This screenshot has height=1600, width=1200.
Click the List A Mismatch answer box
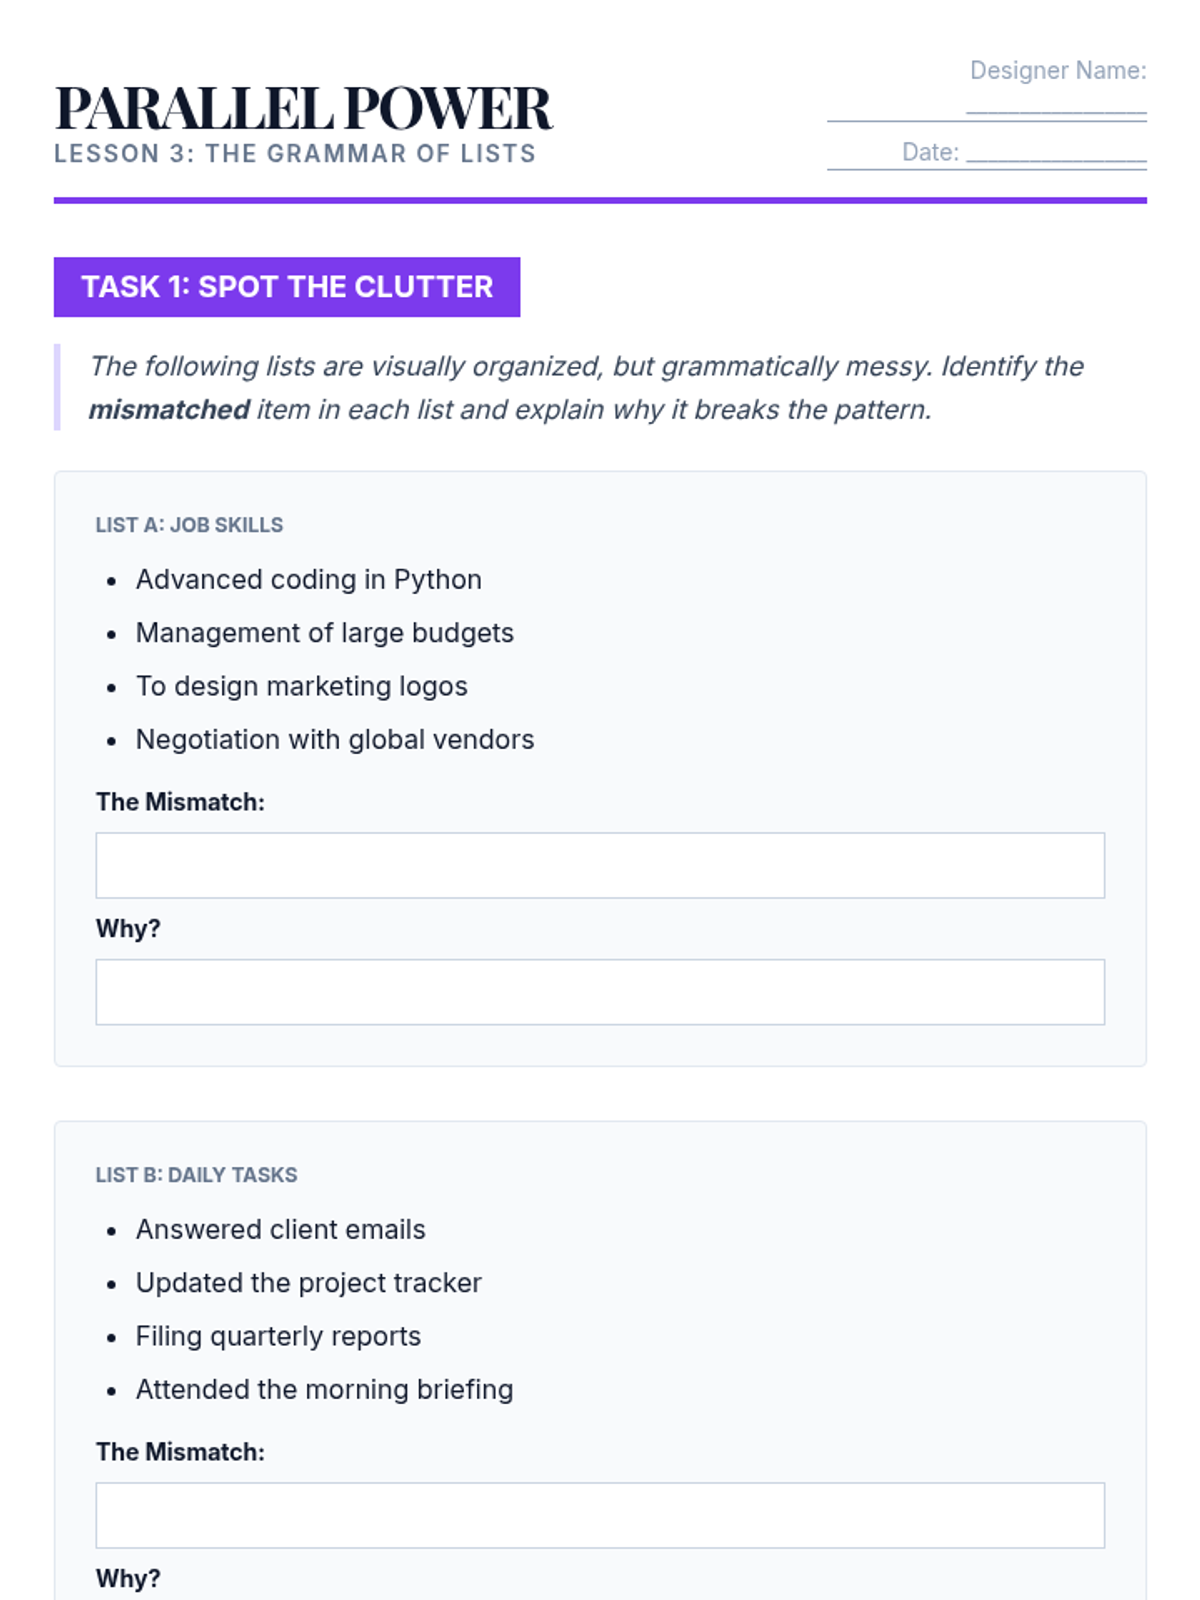(600, 865)
